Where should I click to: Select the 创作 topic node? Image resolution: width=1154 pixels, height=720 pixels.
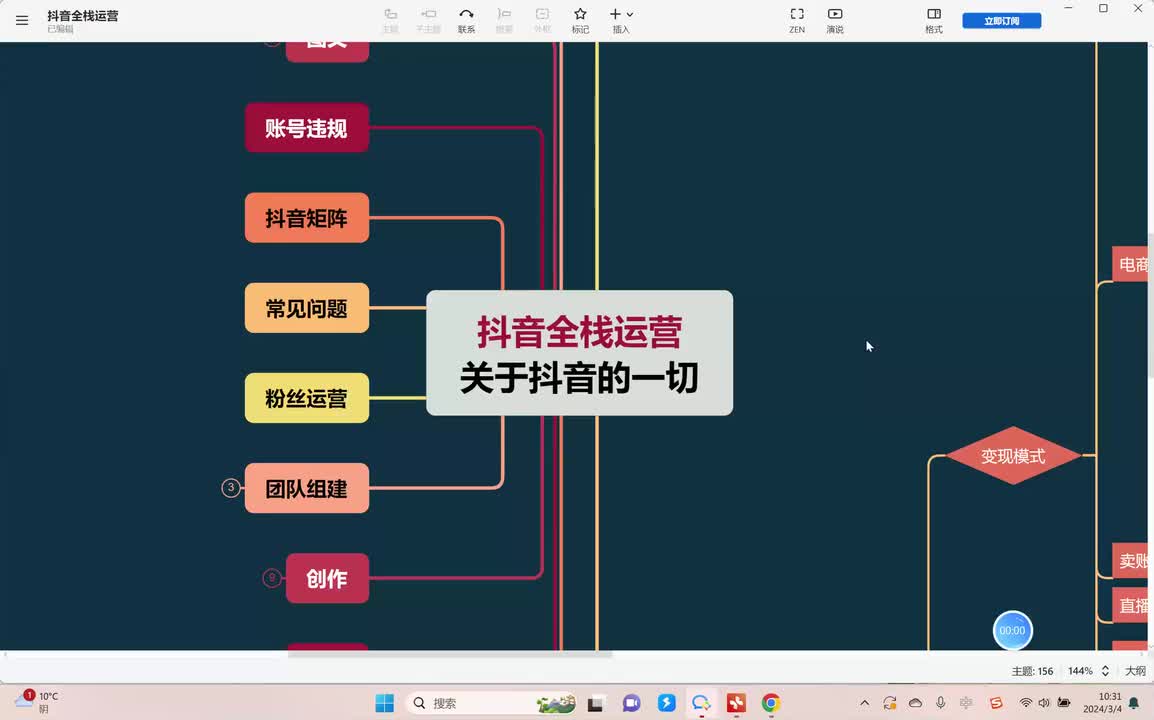(x=328, y=578)
